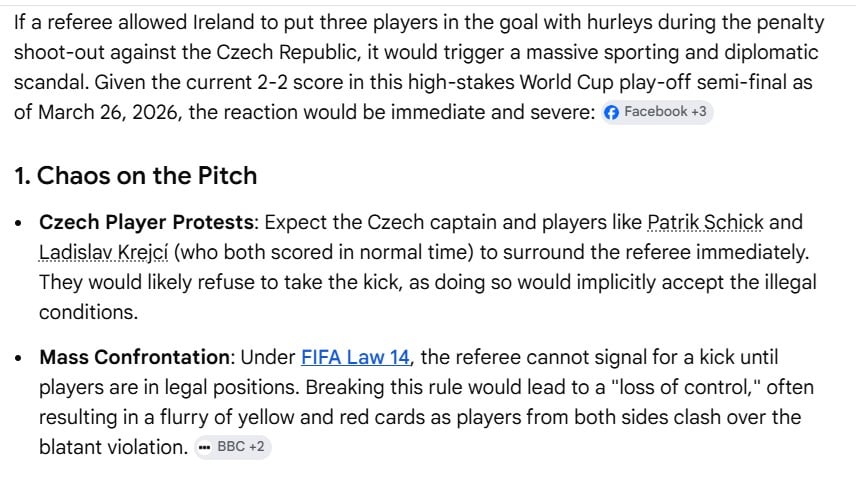Click the Facebook logo in the source chip
This screenshot has height=490, width=856.
pyautogui.click(x=612, y=112)
